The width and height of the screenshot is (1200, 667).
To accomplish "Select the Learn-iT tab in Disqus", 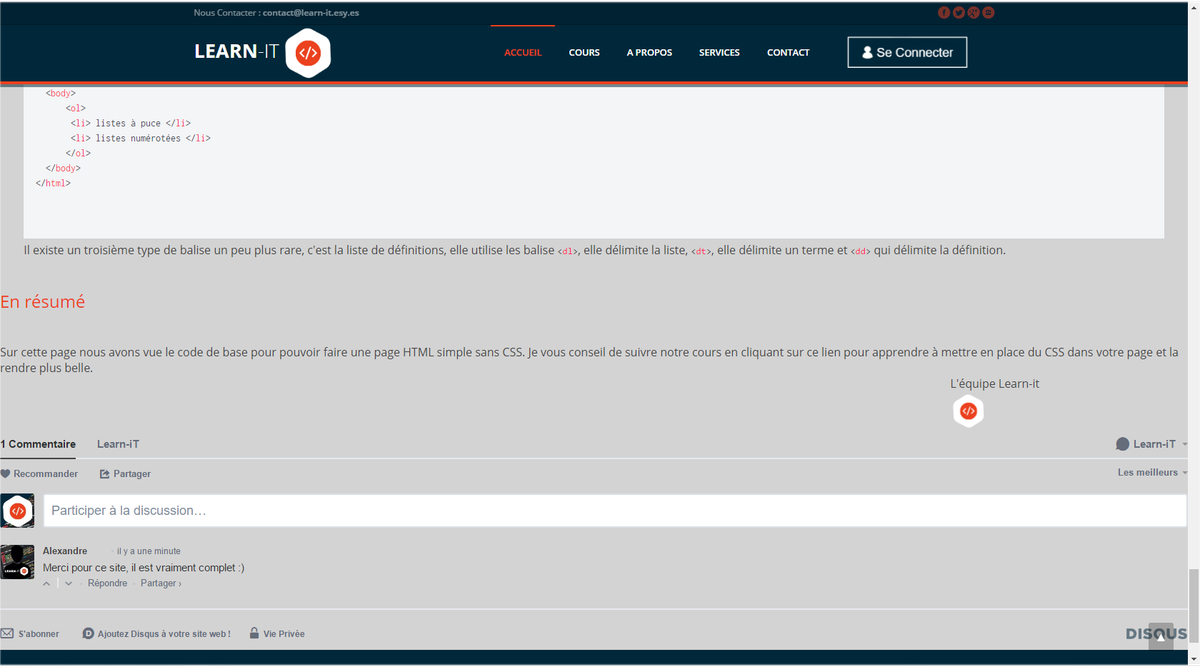I will click(x=118, y=444).
